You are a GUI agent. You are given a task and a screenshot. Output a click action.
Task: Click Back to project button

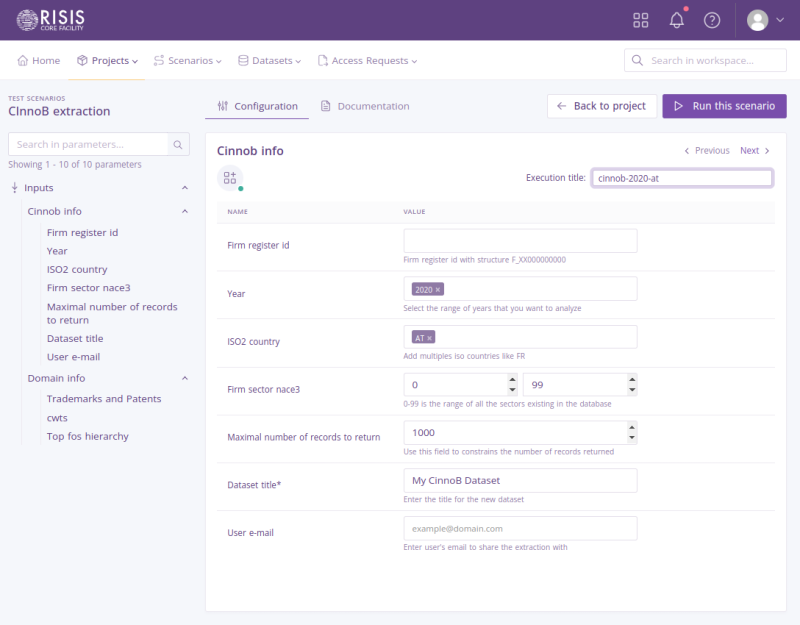(602, 106)
